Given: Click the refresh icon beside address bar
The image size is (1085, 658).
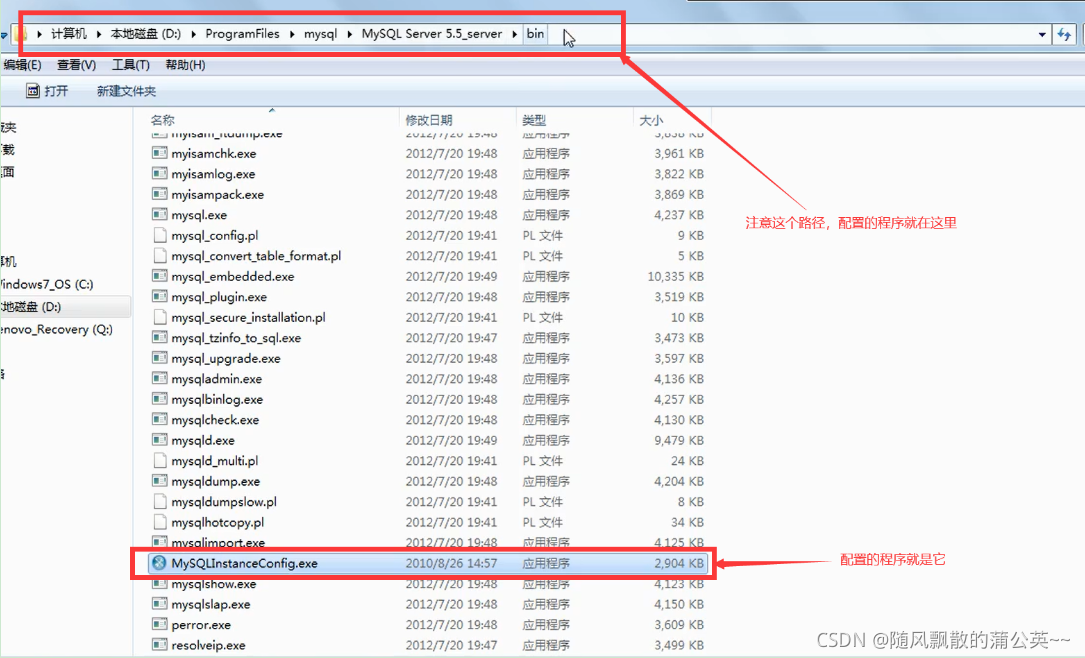Looking at the screenshot, I should point(1064,34).
